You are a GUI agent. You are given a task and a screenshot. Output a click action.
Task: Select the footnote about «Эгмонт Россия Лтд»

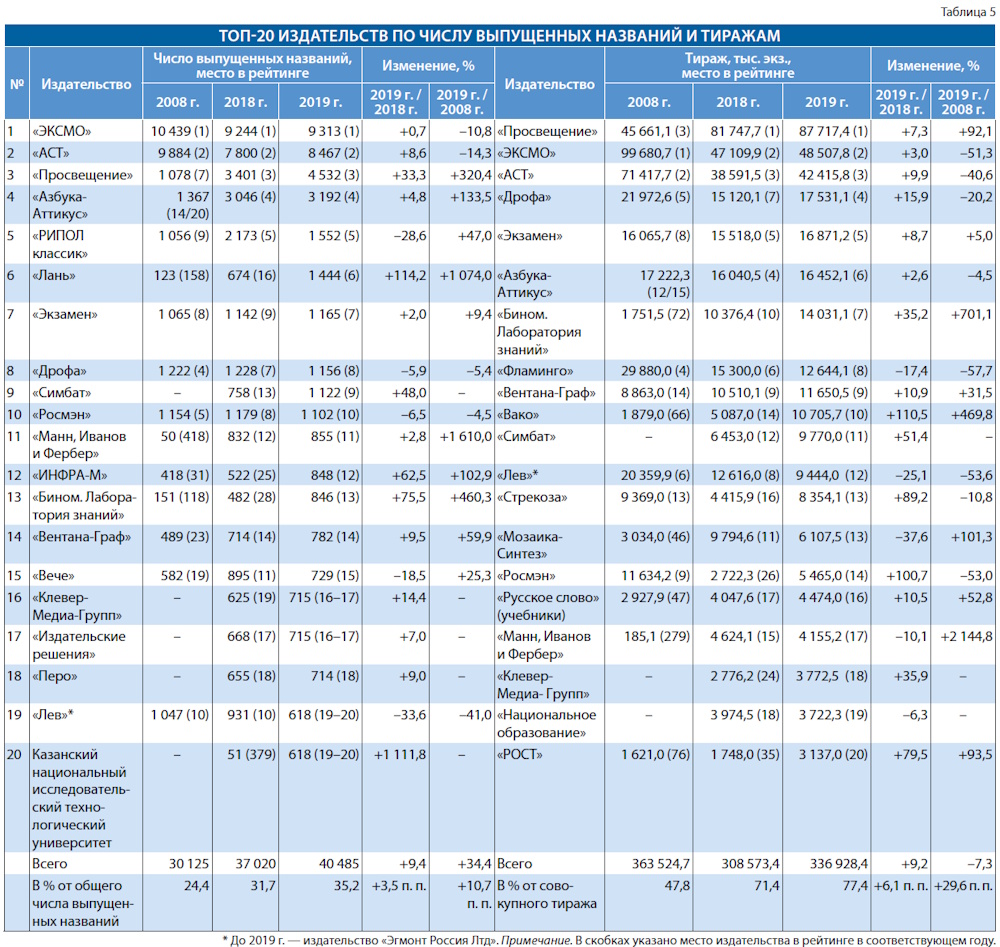tap(609, 940)
